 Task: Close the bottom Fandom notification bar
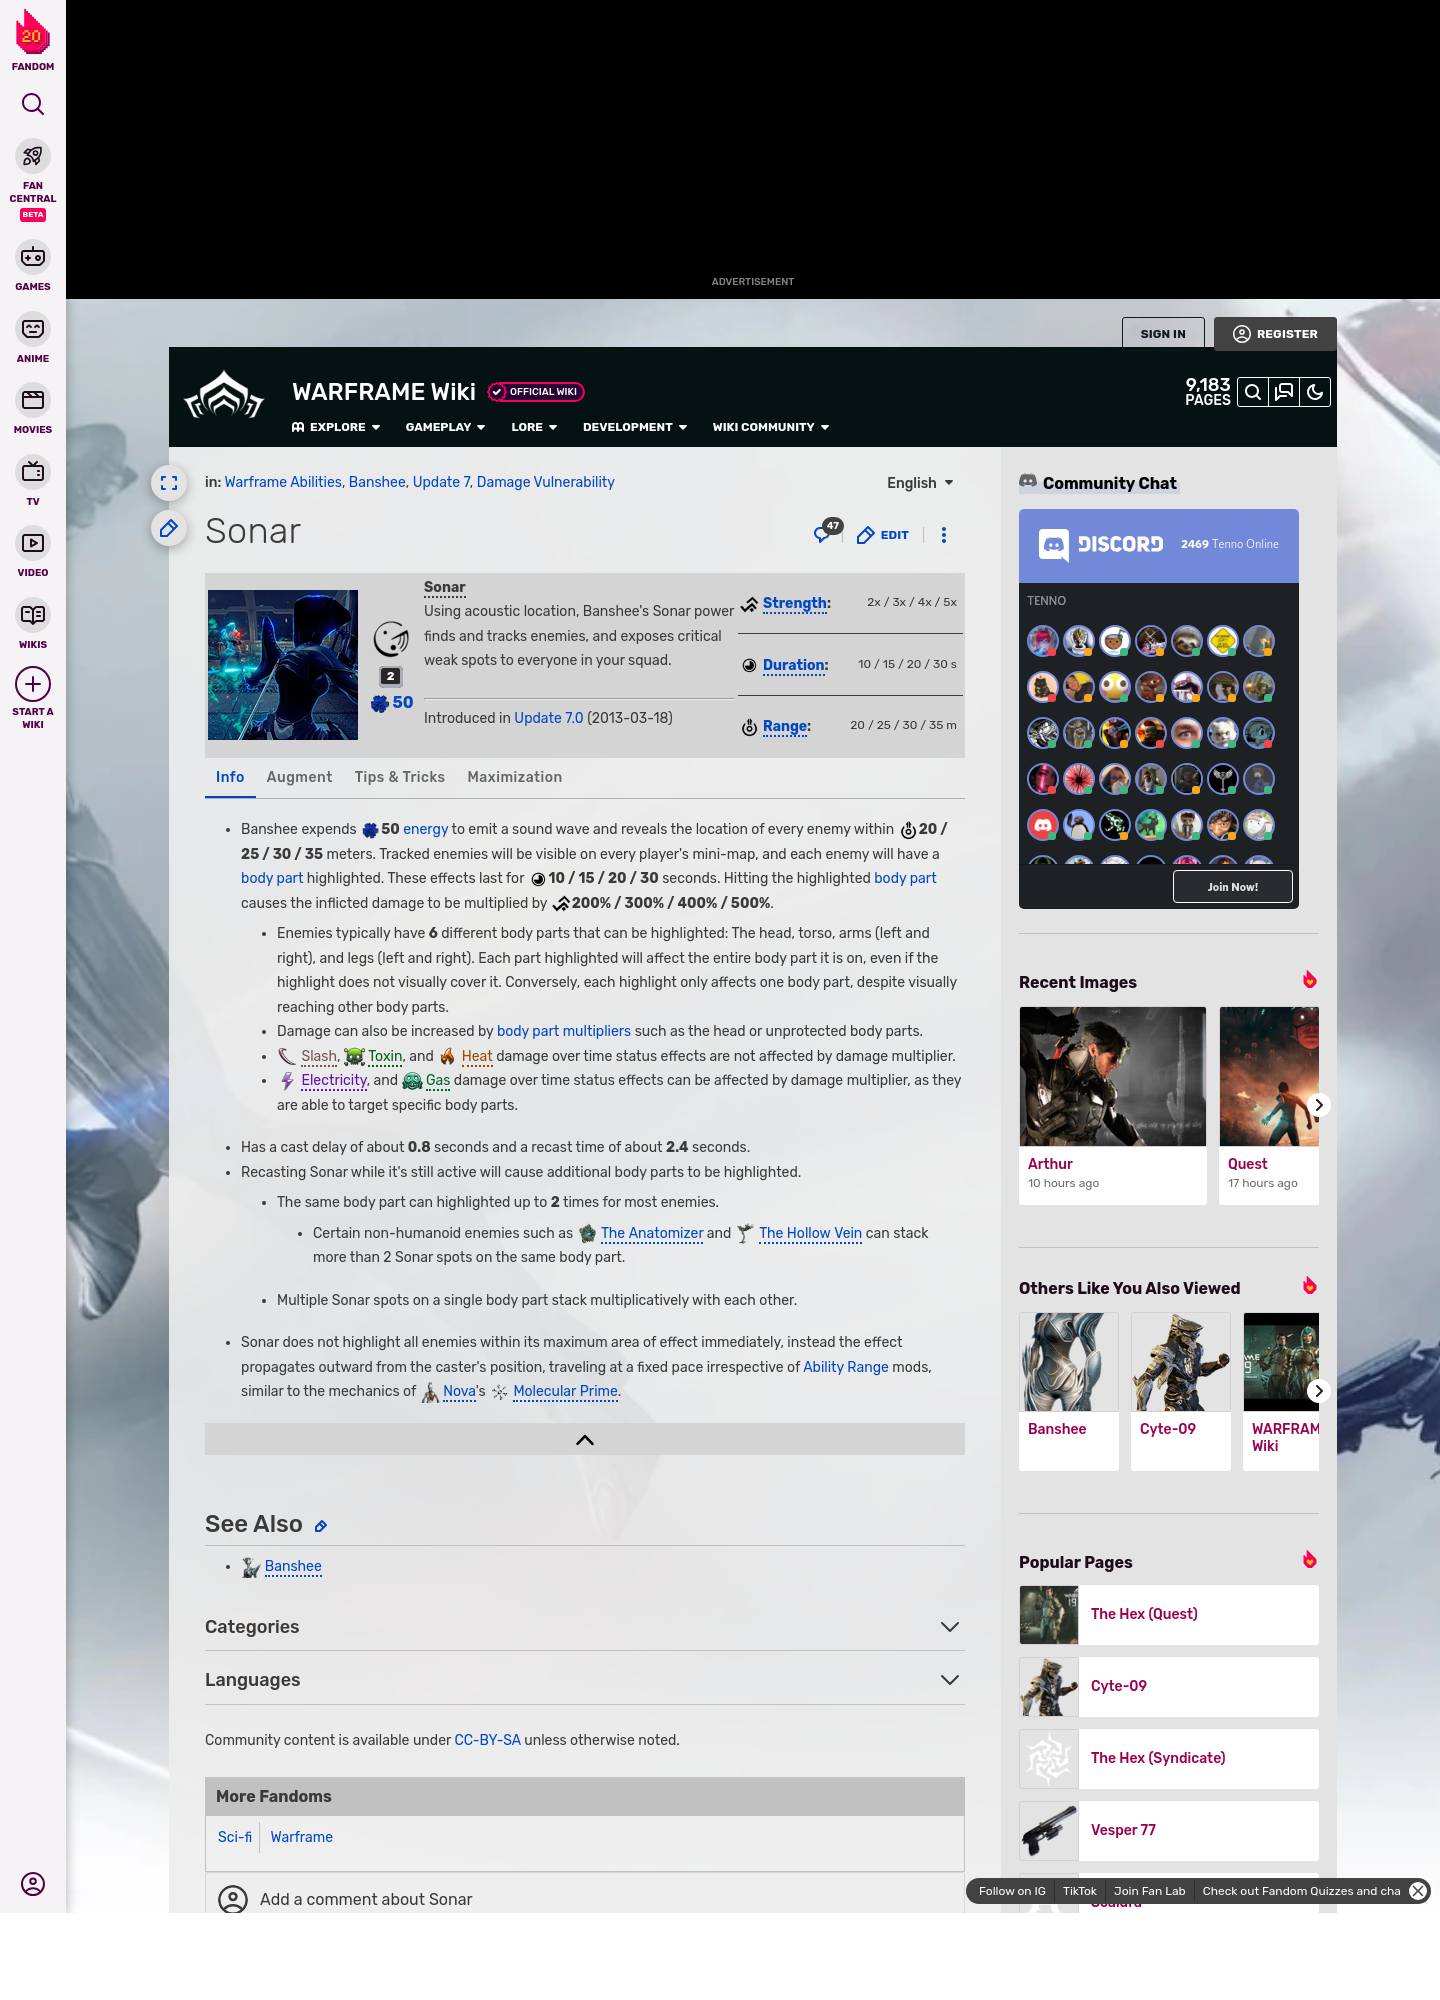pyautogui.click(x=1418, y=1891)
